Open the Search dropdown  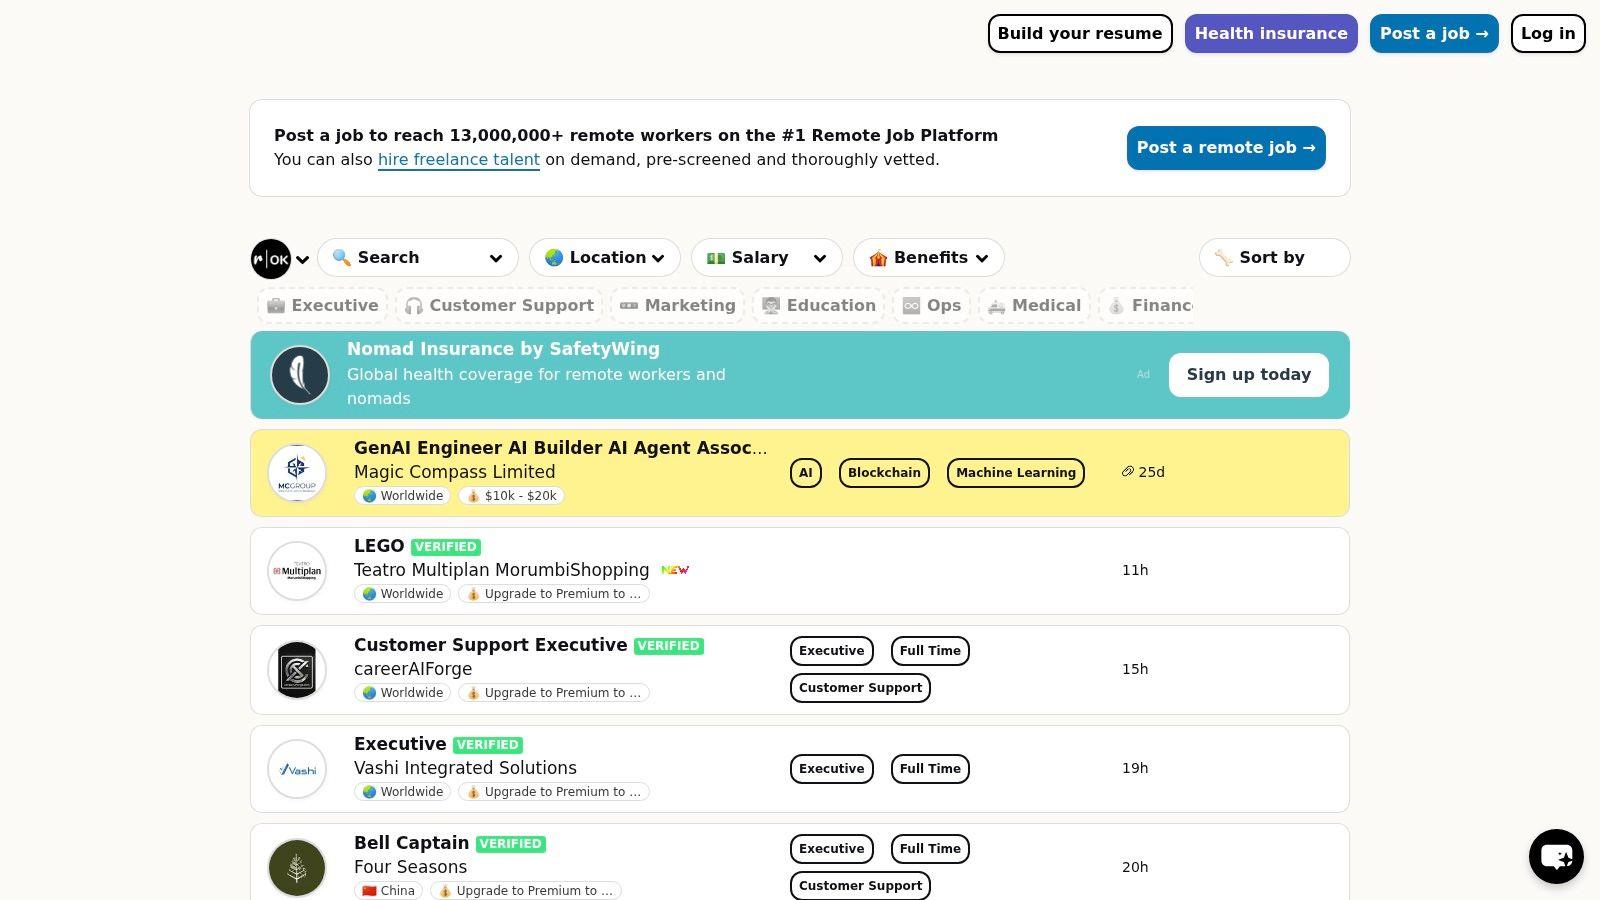[418, 258]
